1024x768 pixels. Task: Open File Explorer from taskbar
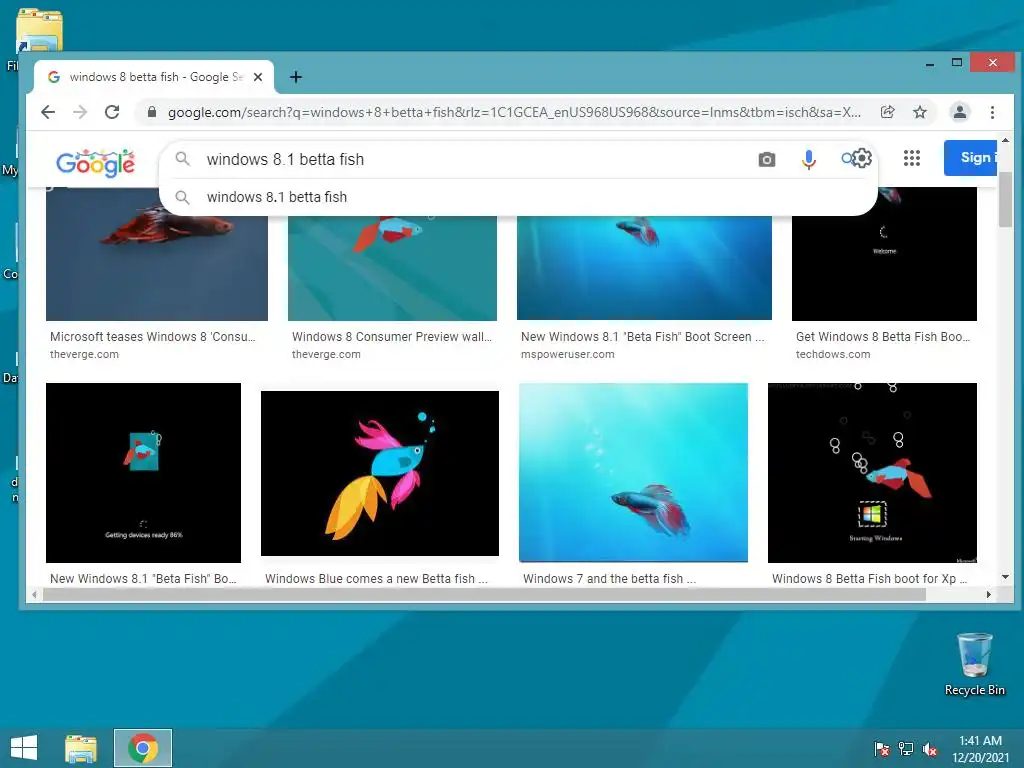point(81,748)
